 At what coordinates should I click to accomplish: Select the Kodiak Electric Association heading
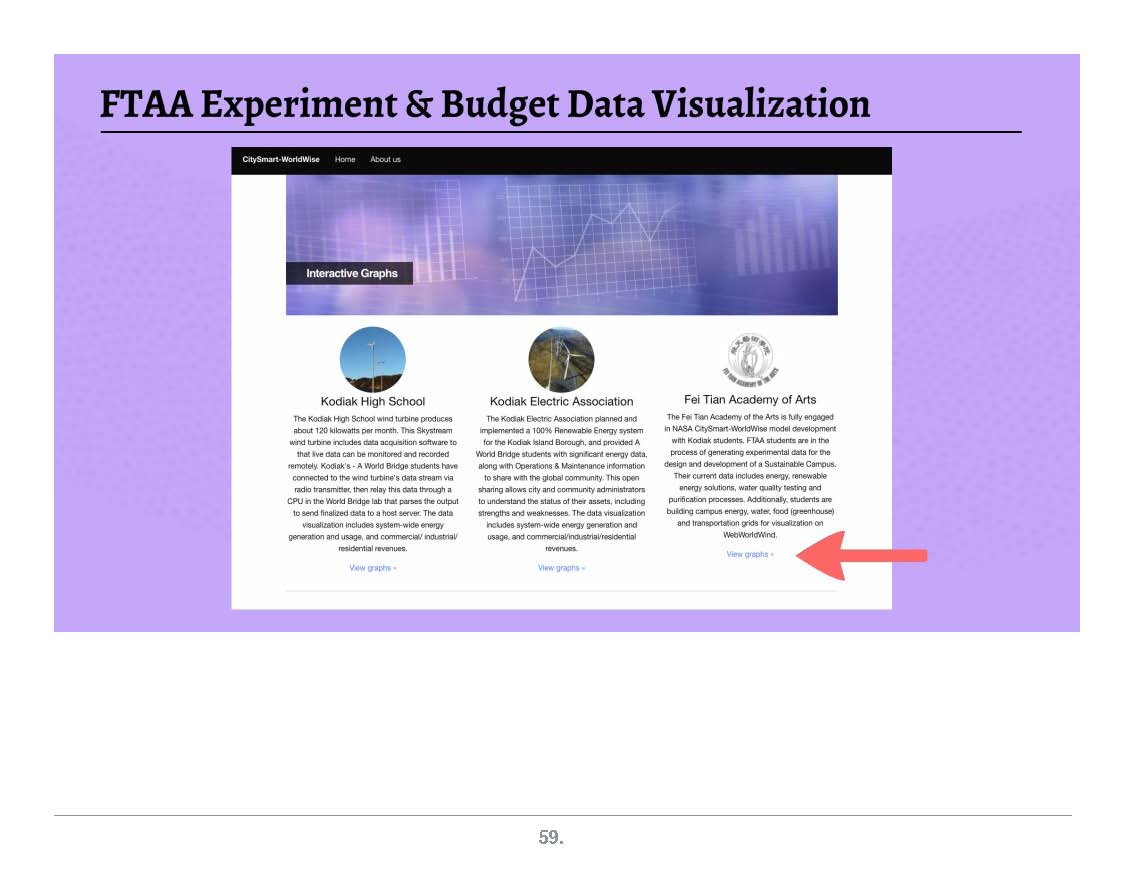[x=561, y=401]
